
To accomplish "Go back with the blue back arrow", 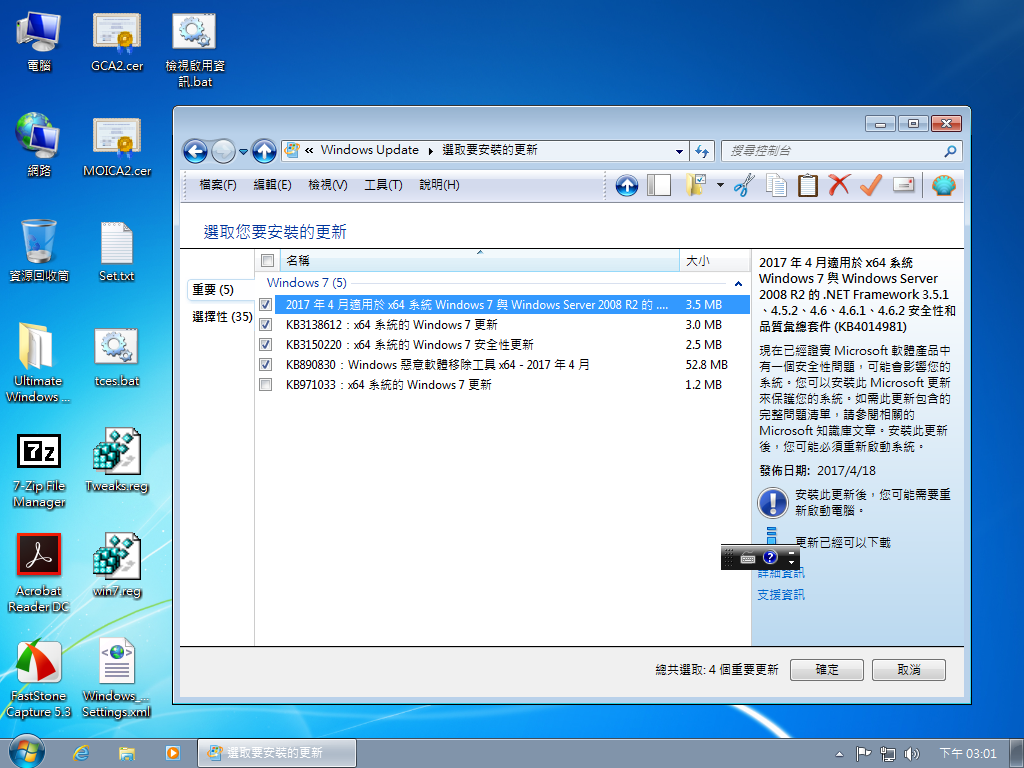I will [x=195, y=152].
